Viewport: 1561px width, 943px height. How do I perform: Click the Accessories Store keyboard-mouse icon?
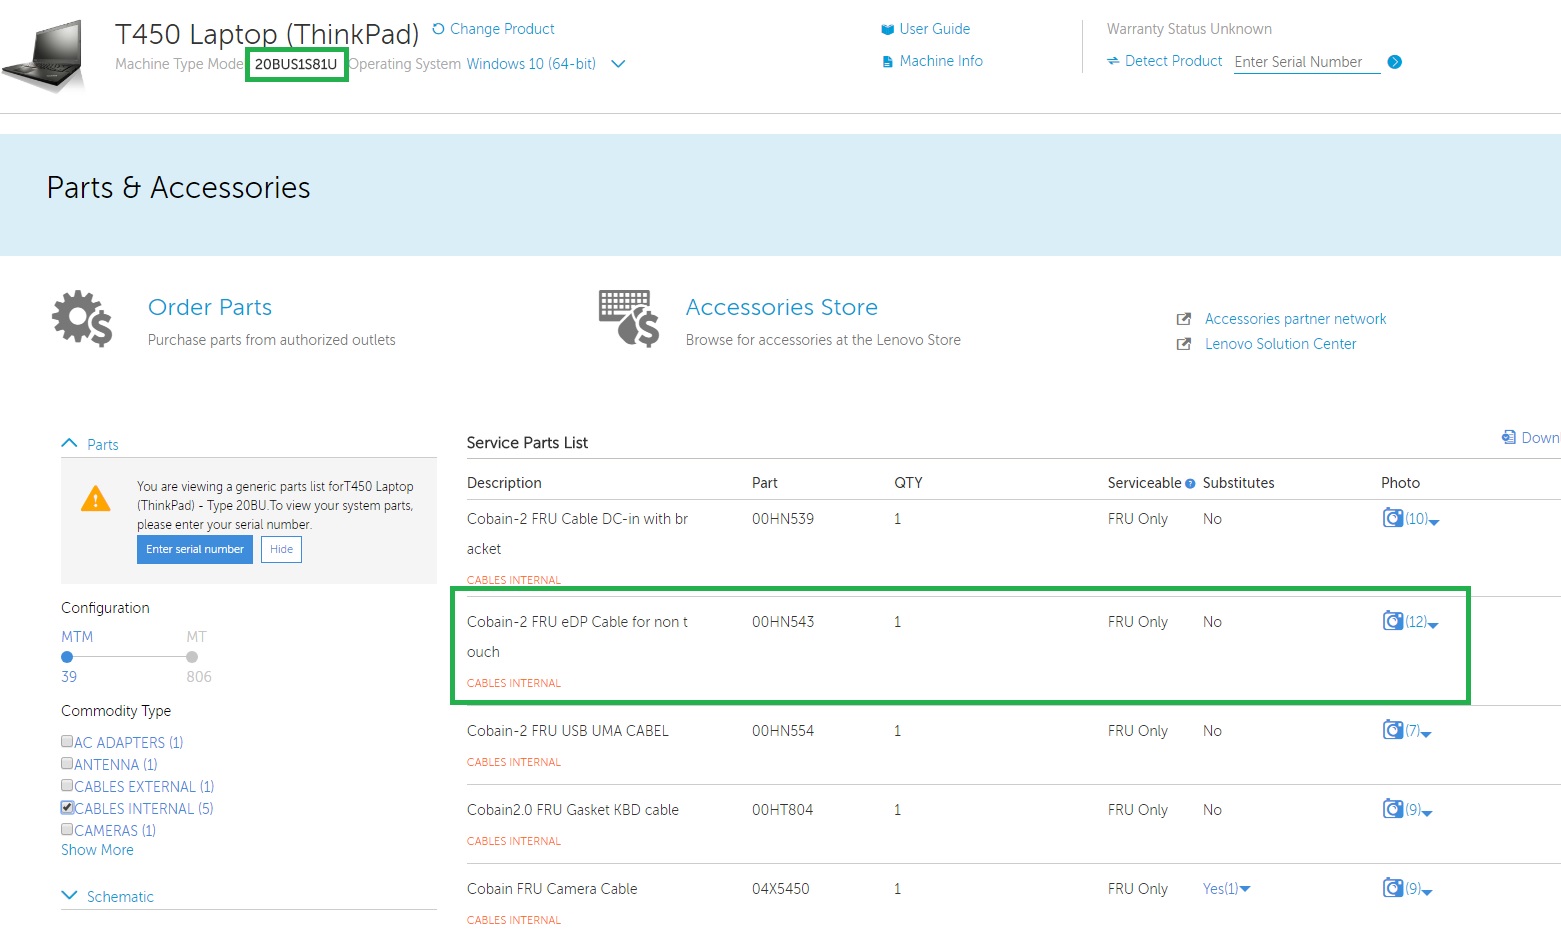[x=629, y=319]
